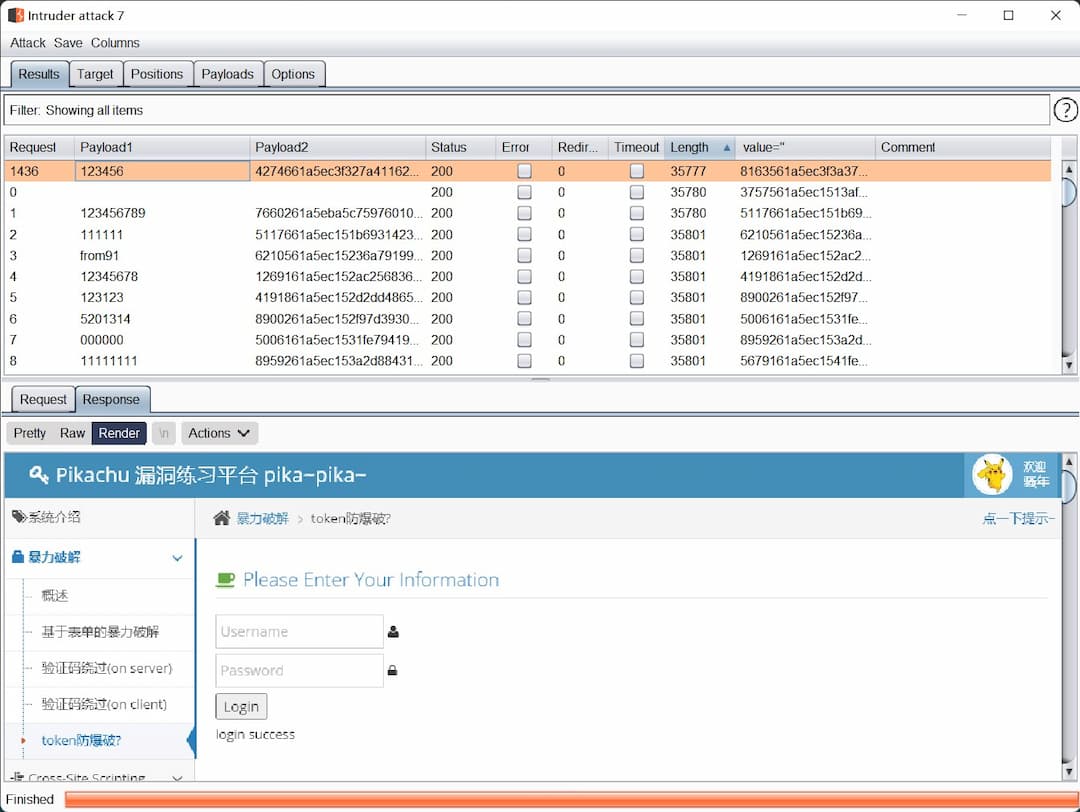
Task: Collapse the 暴力破解 sidebar section
Action: click(177, 558)
